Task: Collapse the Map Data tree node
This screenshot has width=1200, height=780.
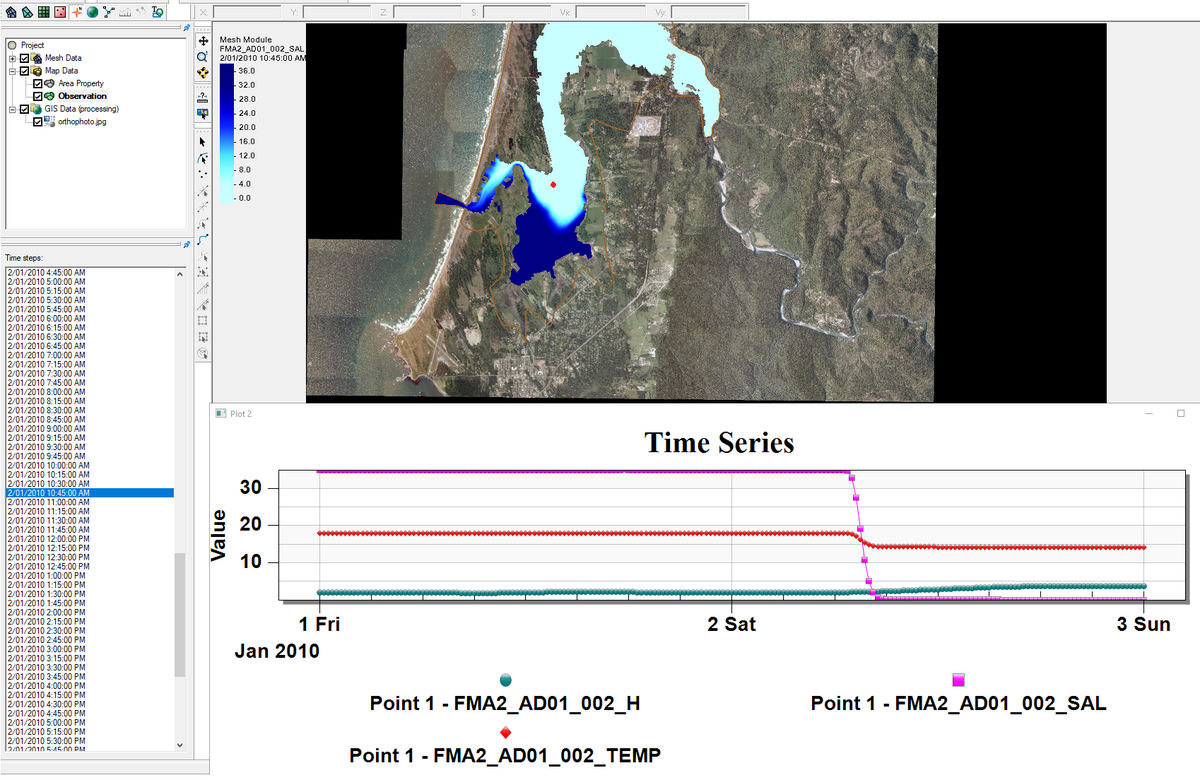Action: pyautogui.click(x=13, y=71)
